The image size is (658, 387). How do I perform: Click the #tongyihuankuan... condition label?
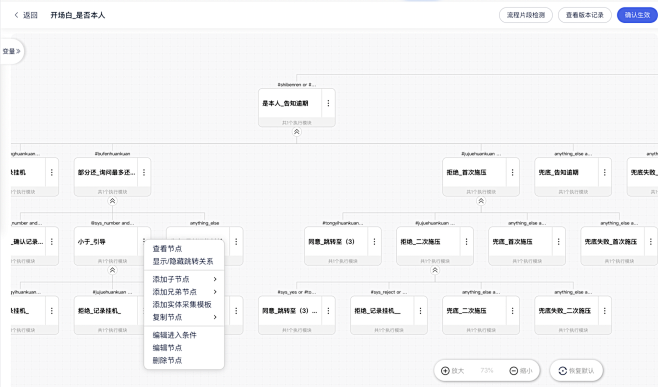click(343, 223)
